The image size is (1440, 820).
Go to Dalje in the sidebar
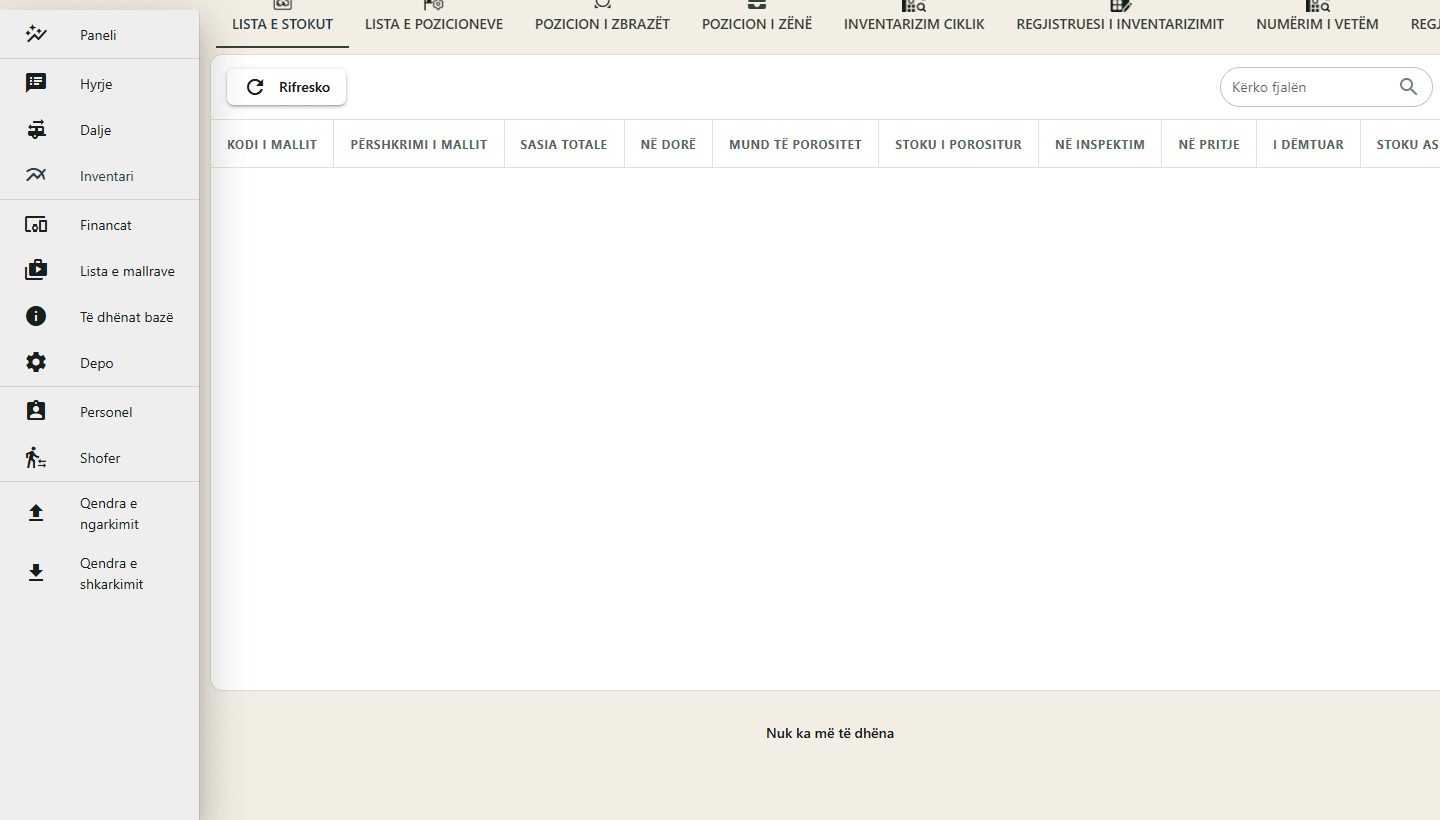coord(100,129)
